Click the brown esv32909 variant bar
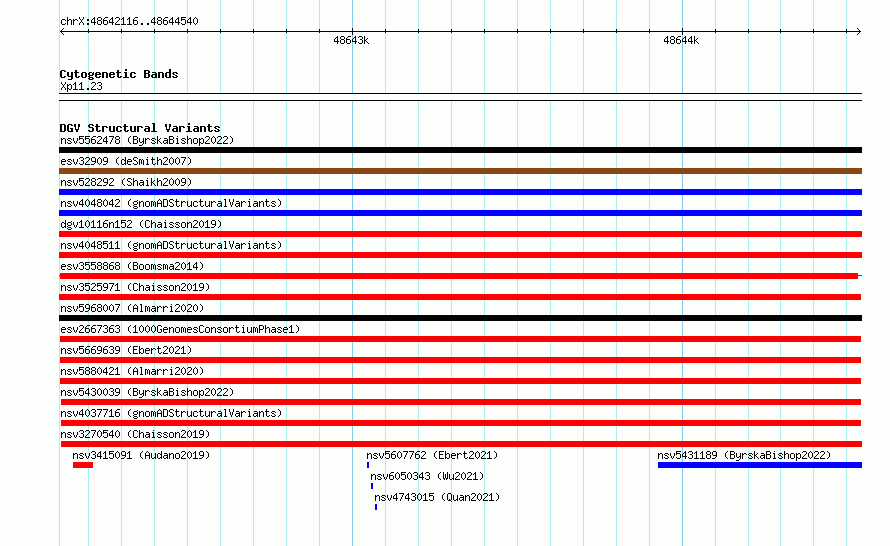 460,171
